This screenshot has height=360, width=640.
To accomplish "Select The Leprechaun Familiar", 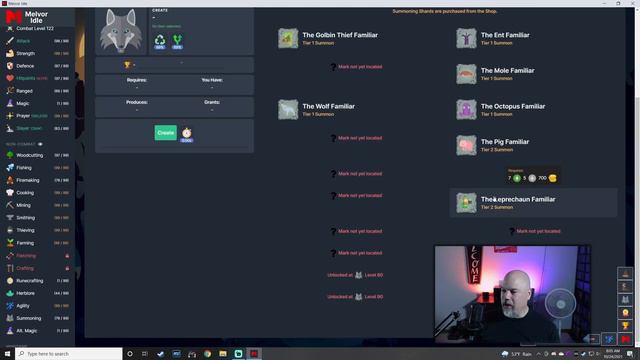I will pos(533,203).
